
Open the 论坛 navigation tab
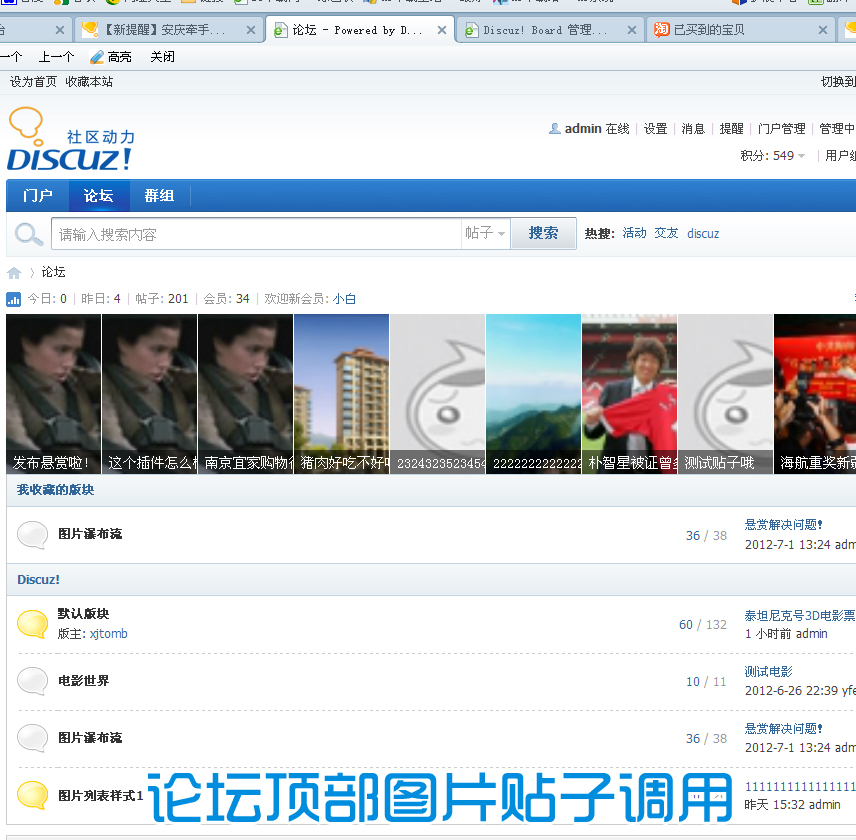[99, 195]
